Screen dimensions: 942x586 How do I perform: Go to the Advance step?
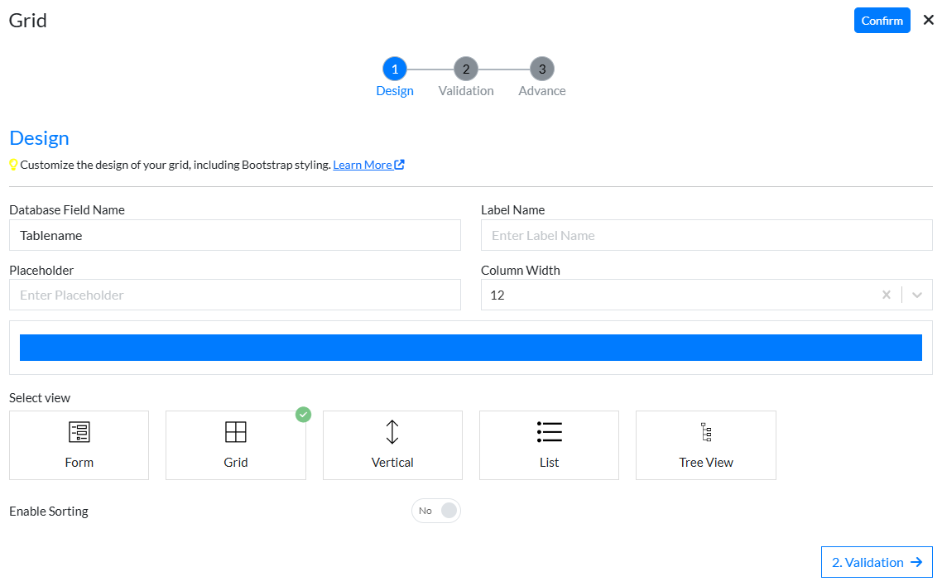(541, 90)
